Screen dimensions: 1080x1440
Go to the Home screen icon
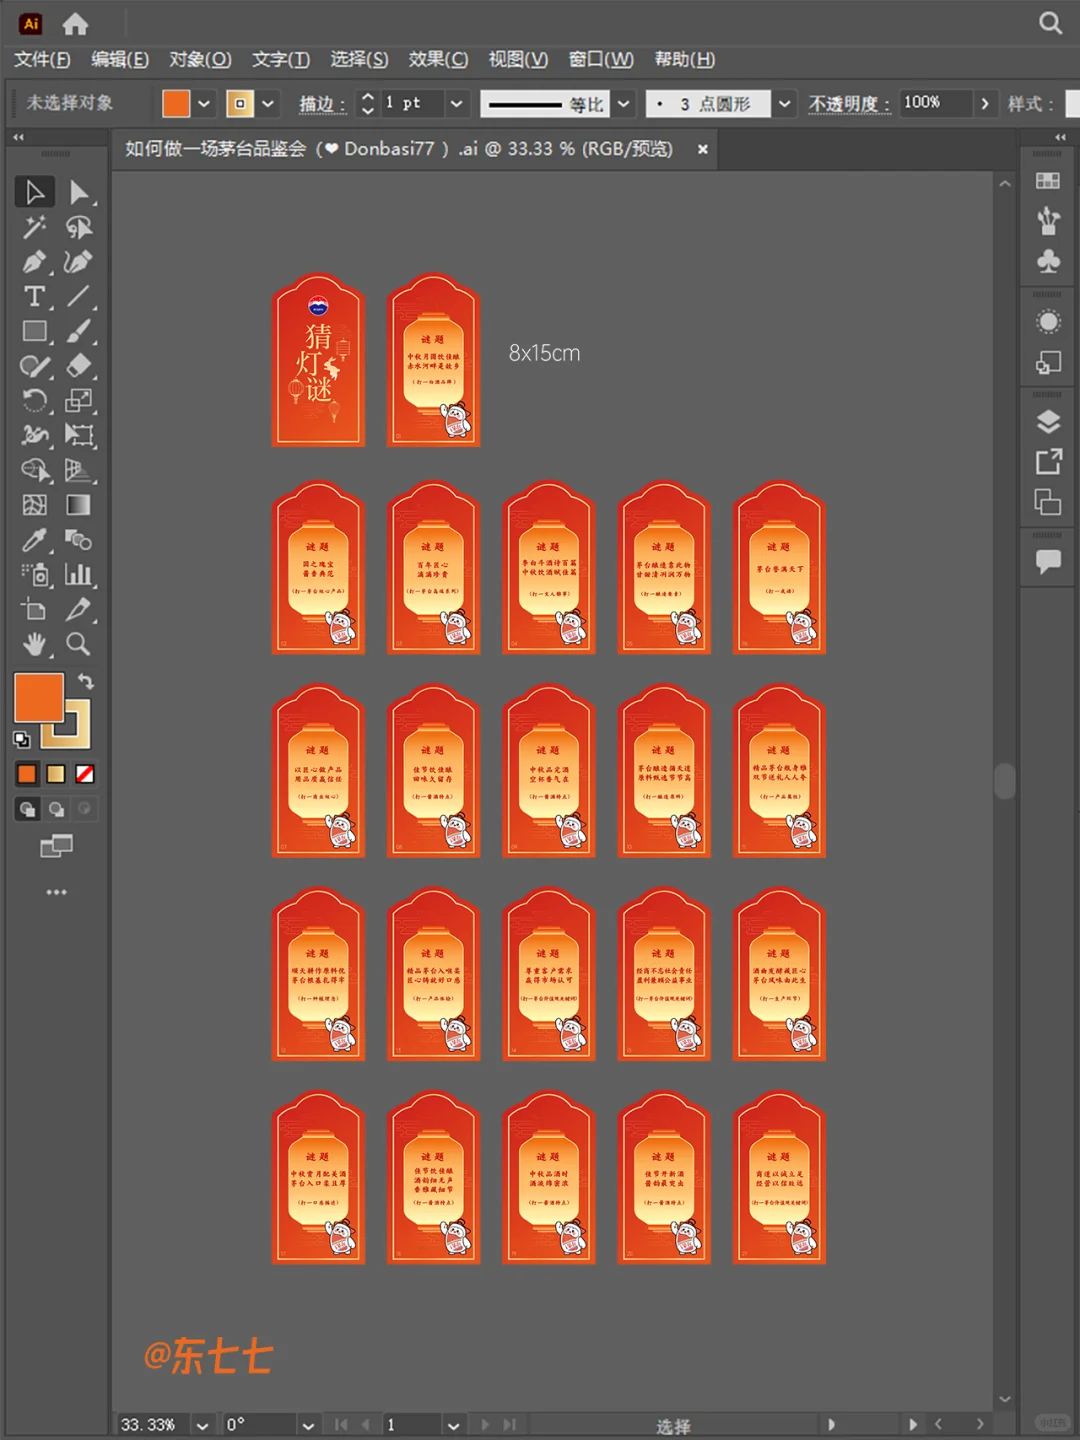coord(75,23)
